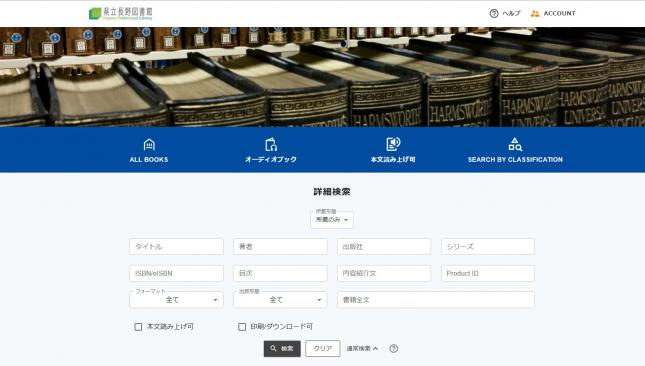This screenshot has width=645, height=366.
Task: Focus the 著者 input field
Action: coord(280,247)
